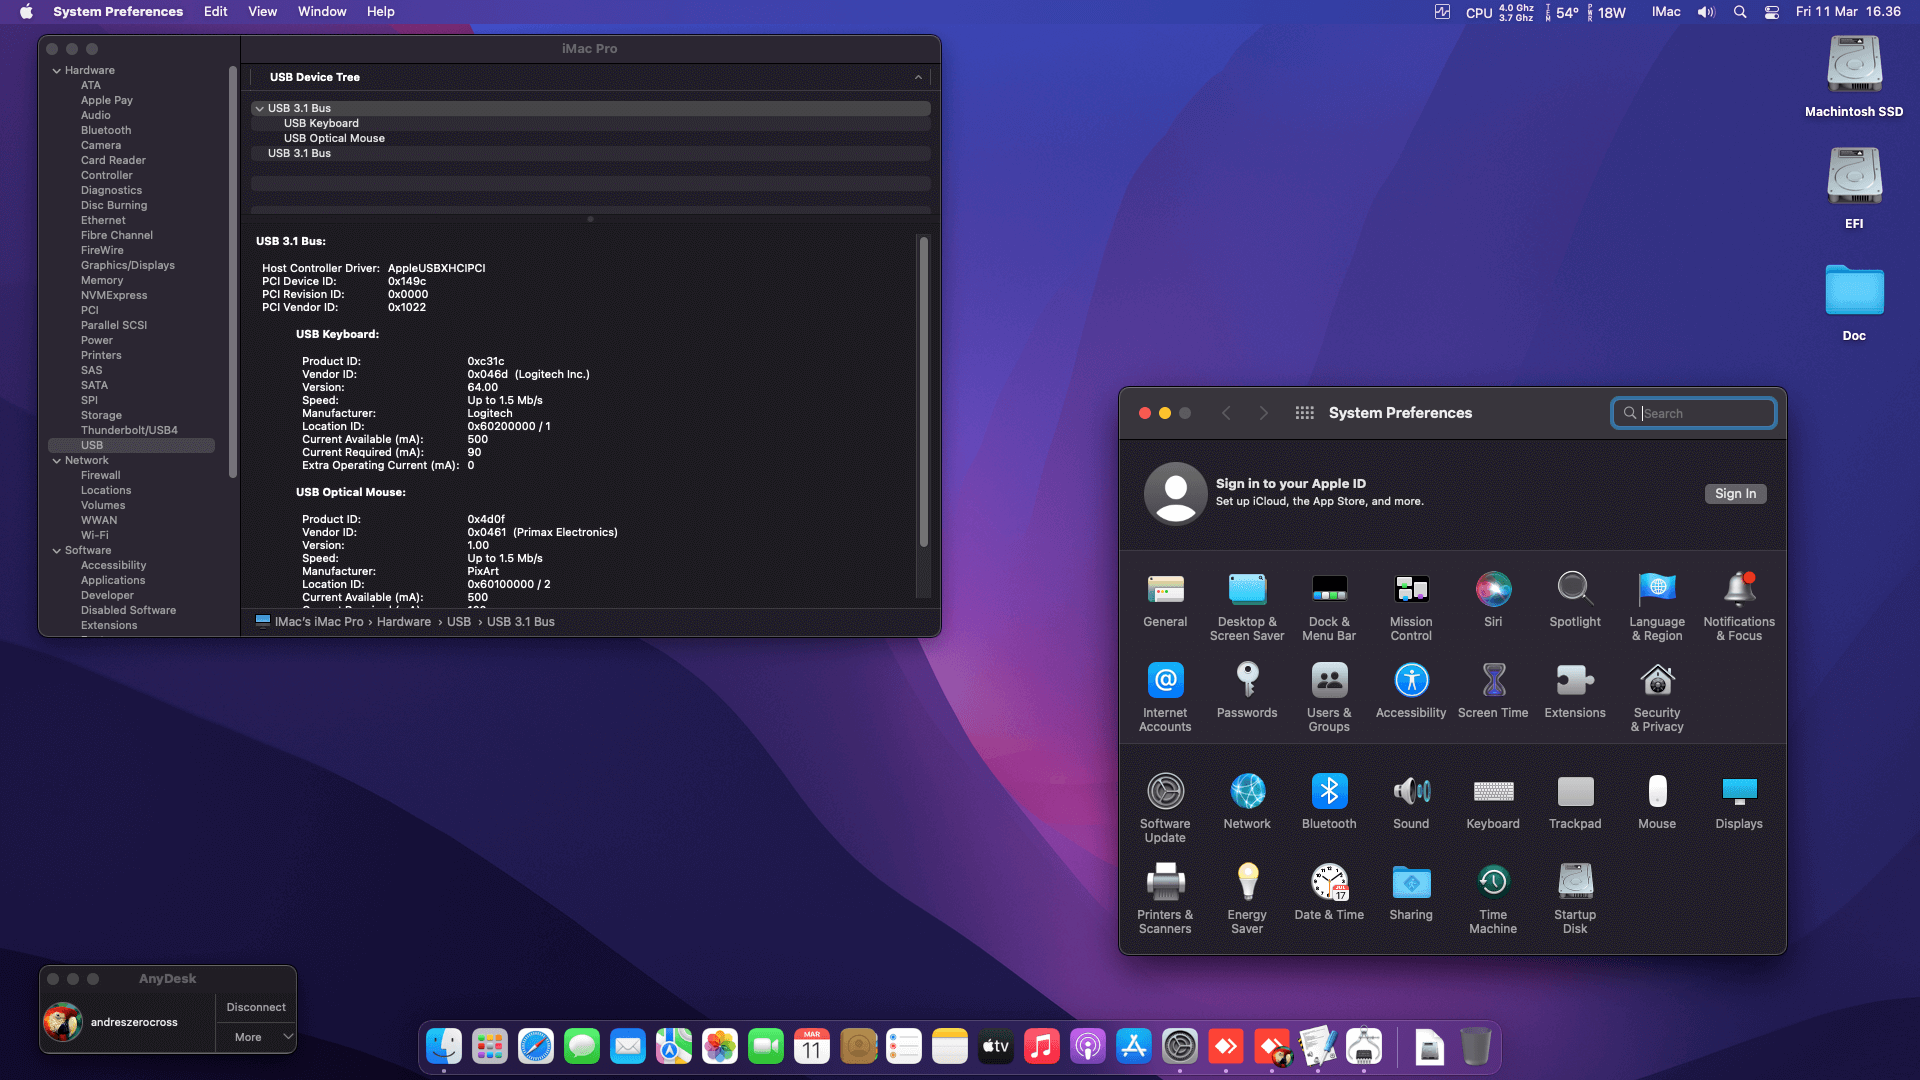The width and height of the screenshot is (1920, 1080).
Task: Click Hardware in the path breadcrumb
Action: click(x=403, y=622)
